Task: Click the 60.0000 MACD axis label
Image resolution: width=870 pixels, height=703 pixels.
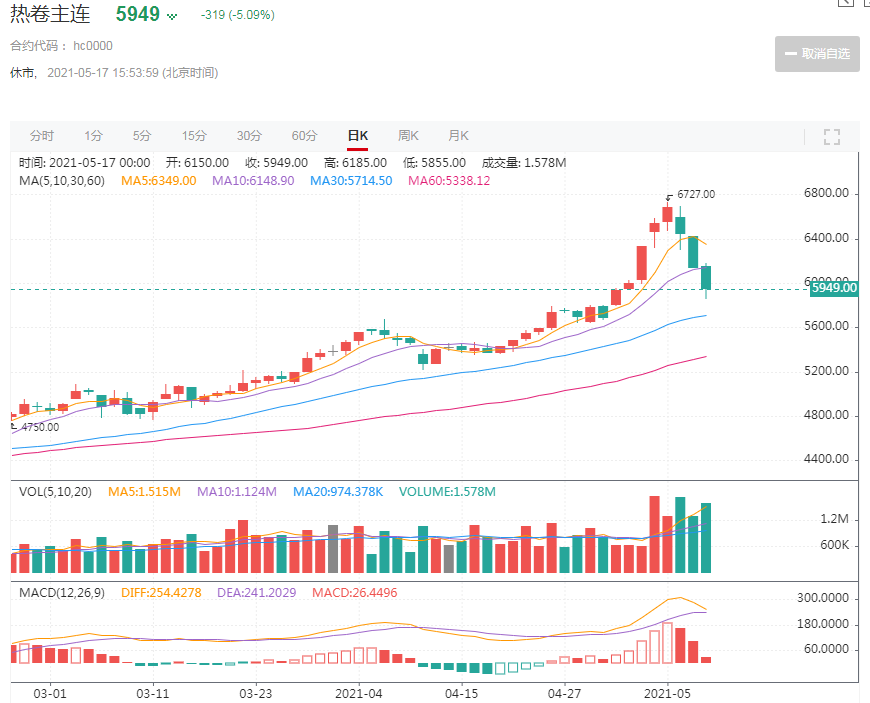Action: click(x=826, y=649)
